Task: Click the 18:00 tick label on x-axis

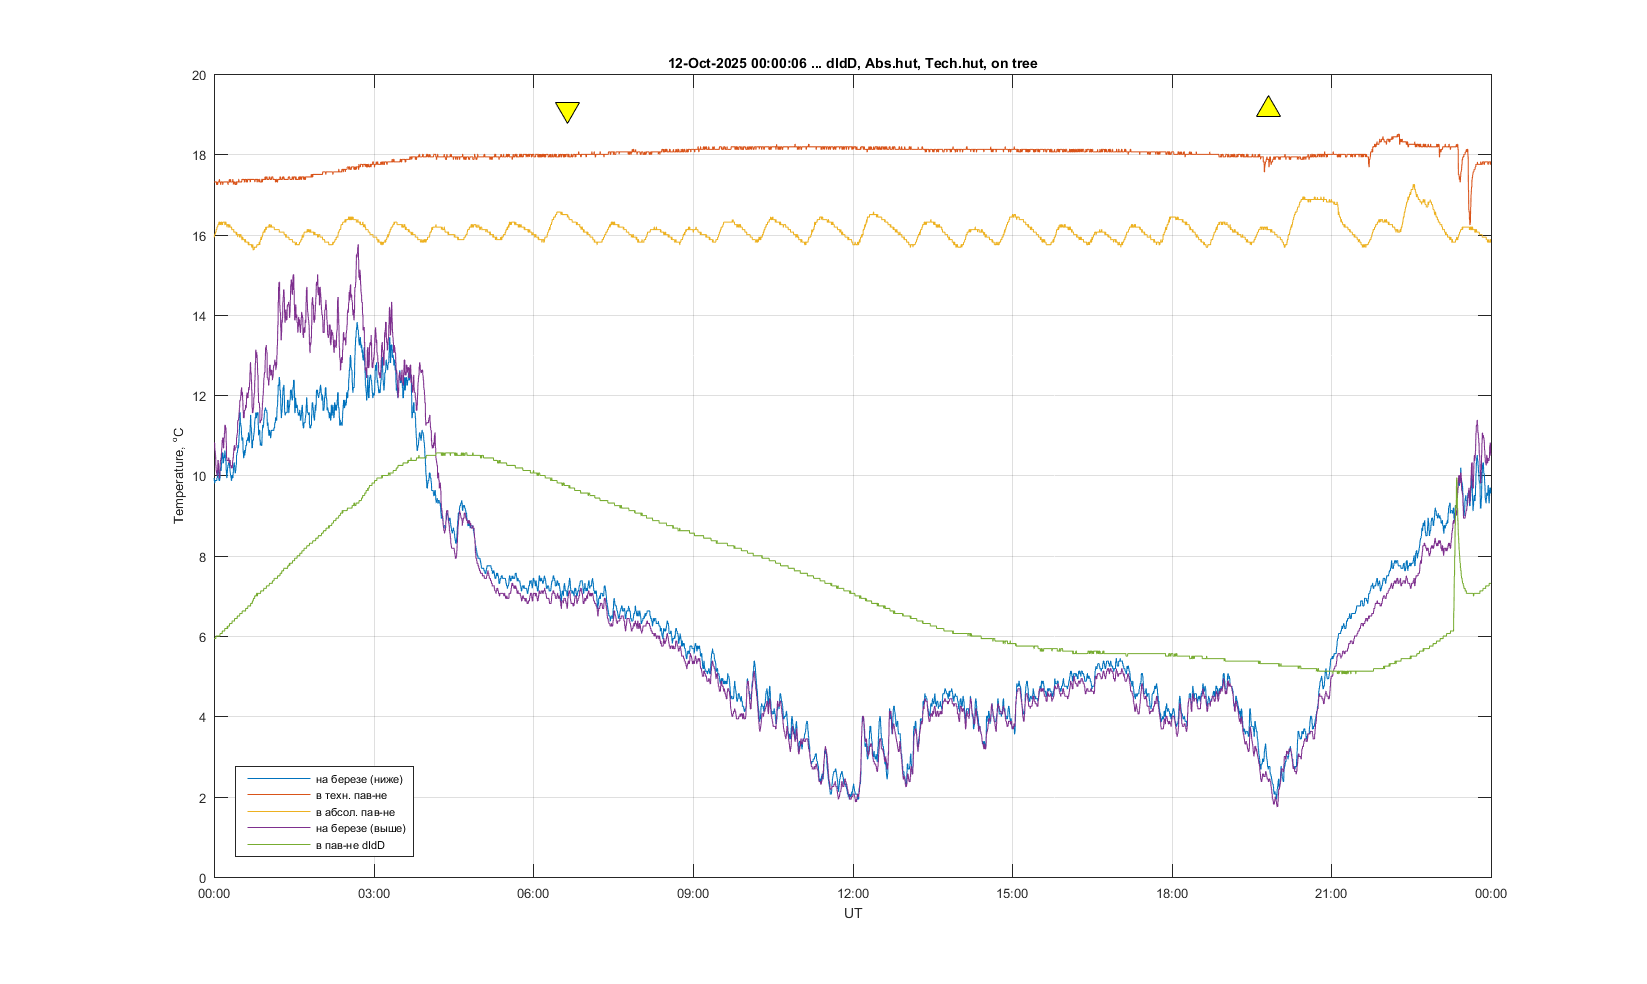Action: click(x=1171, y=894)
